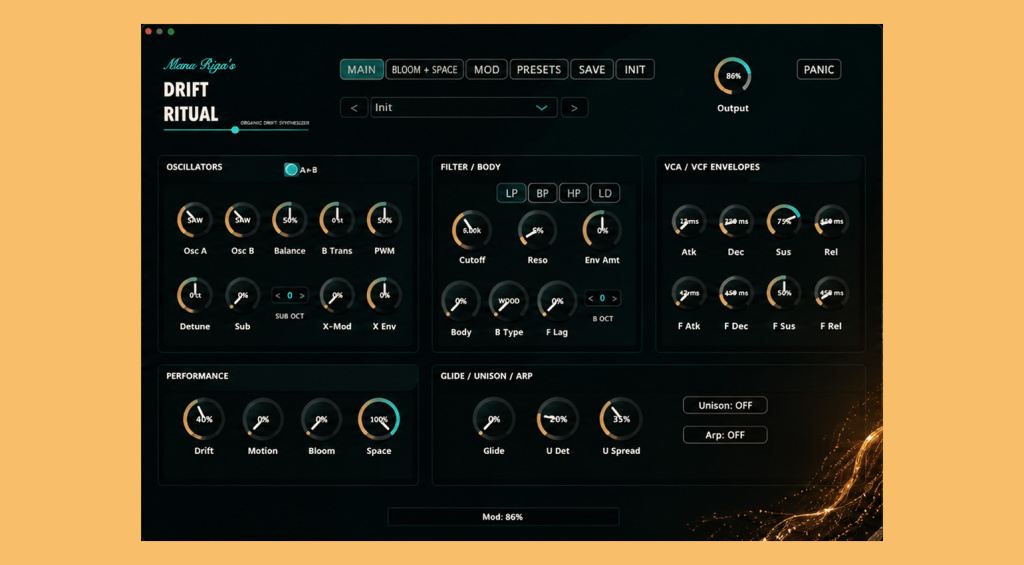Click the Dec envelope knob

736,221
